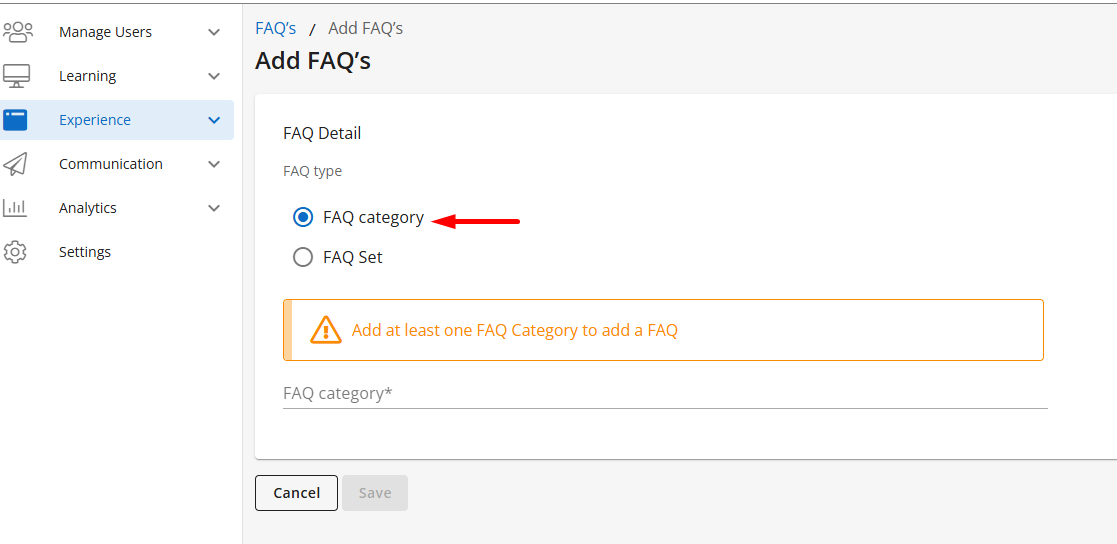Viewport: 1117px width, 544px height.
Task: Expand the Learning menu chevron
Action: click(214, 76)
